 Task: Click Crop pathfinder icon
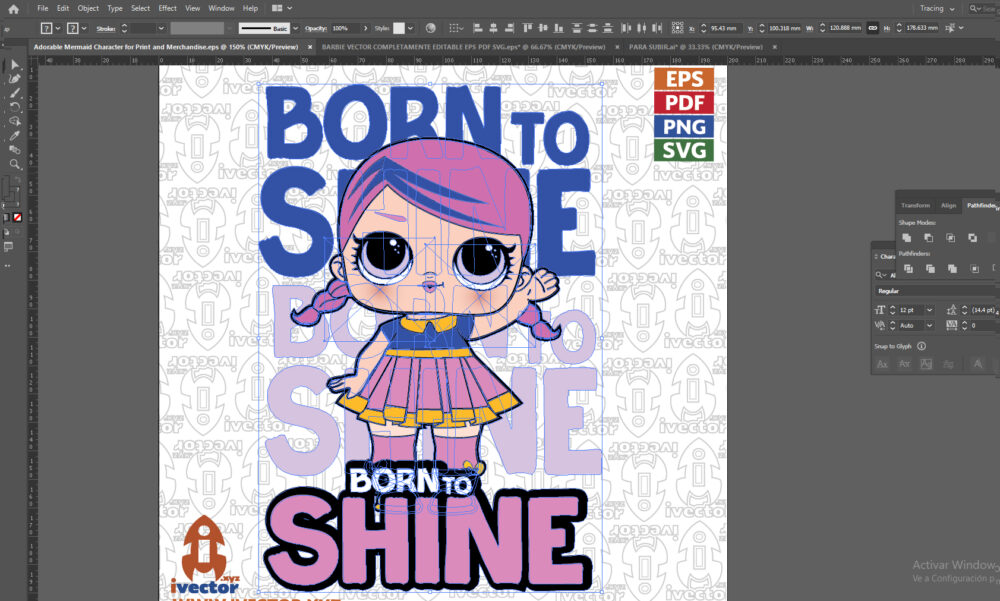click(974, 269)
